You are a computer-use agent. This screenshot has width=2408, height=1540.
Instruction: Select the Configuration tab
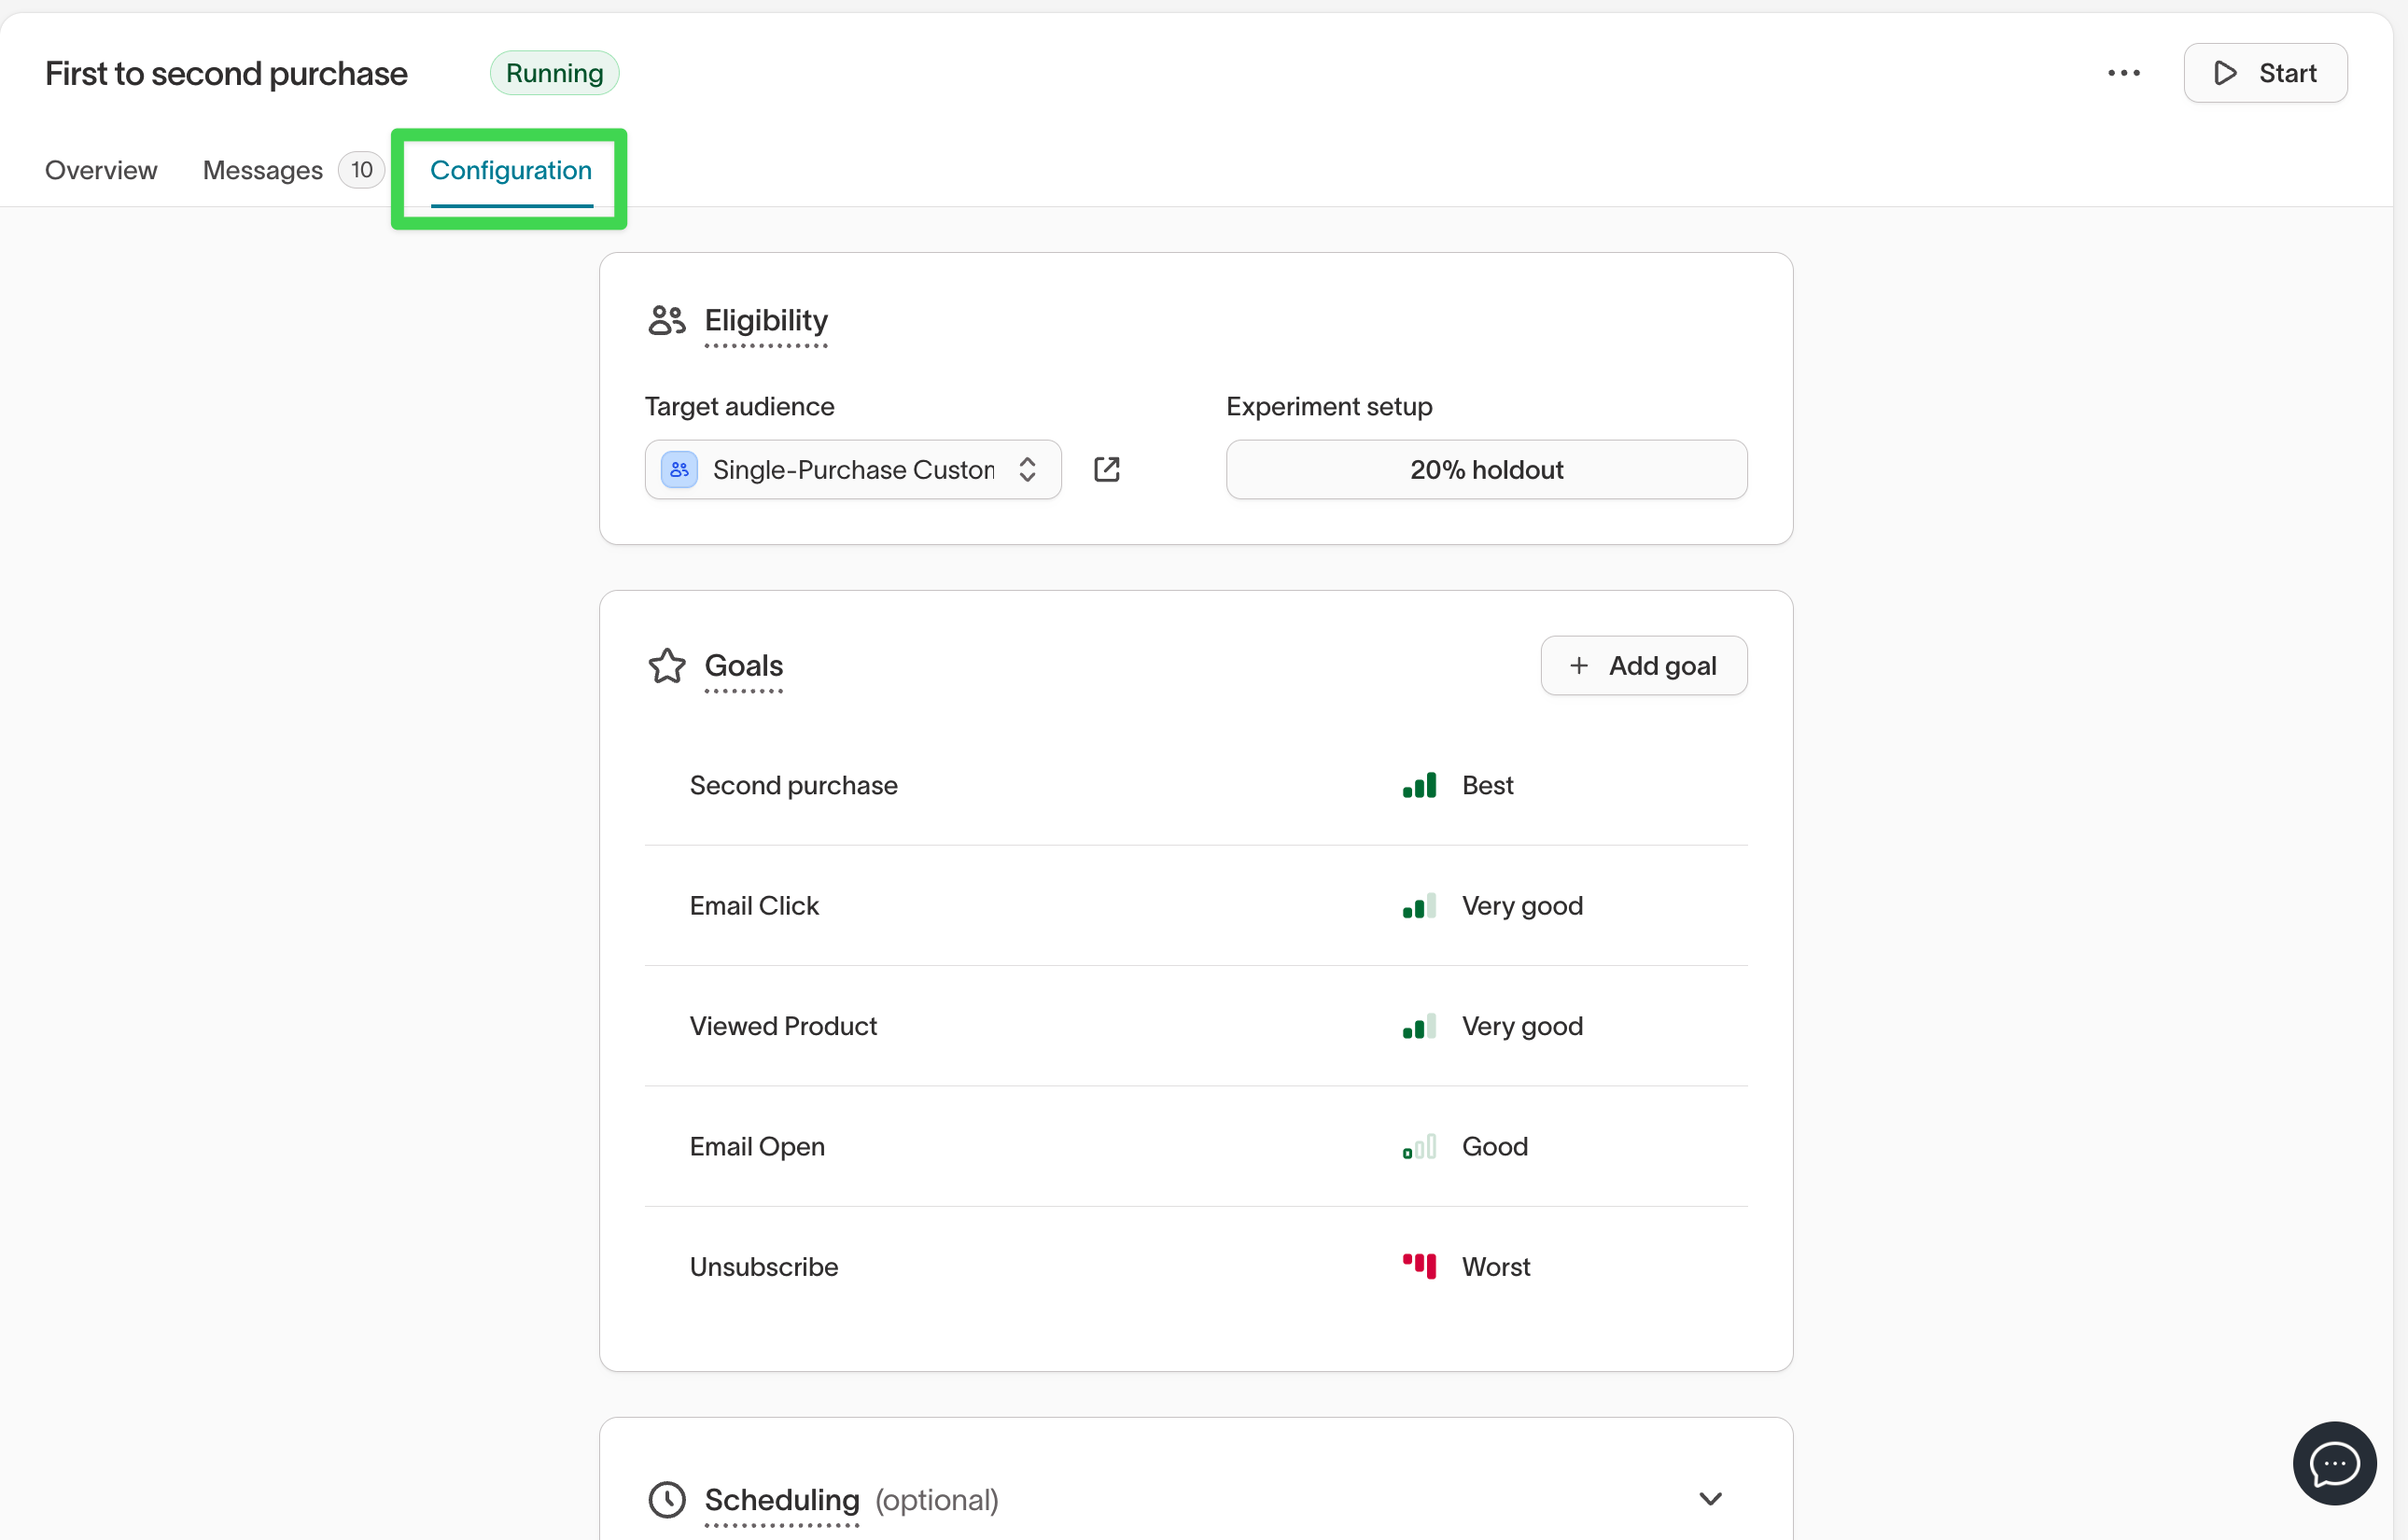pyautogui.click(x=511, y=170)
